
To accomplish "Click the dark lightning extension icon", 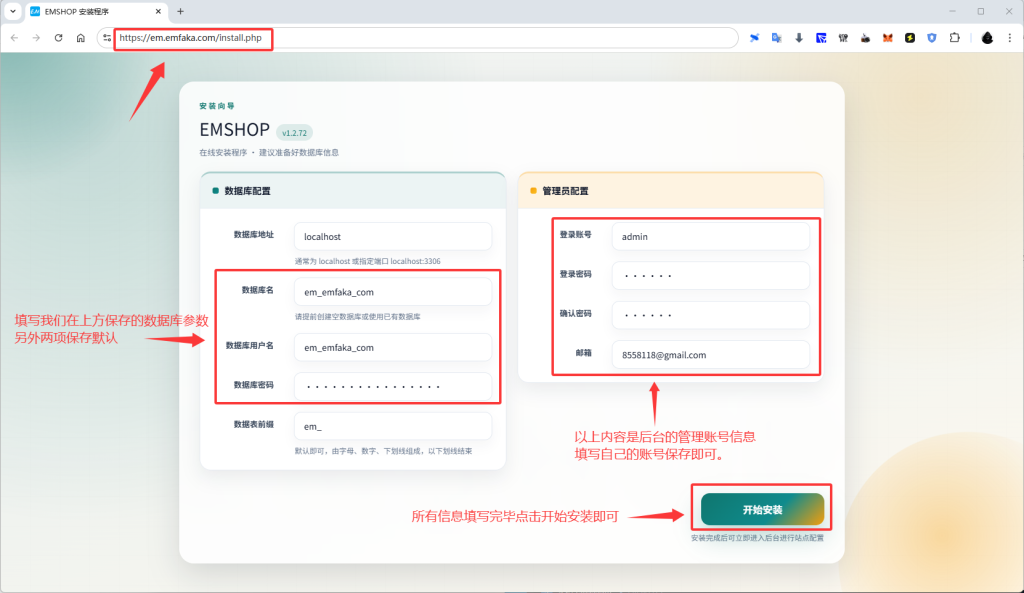I will click(909, 37).
